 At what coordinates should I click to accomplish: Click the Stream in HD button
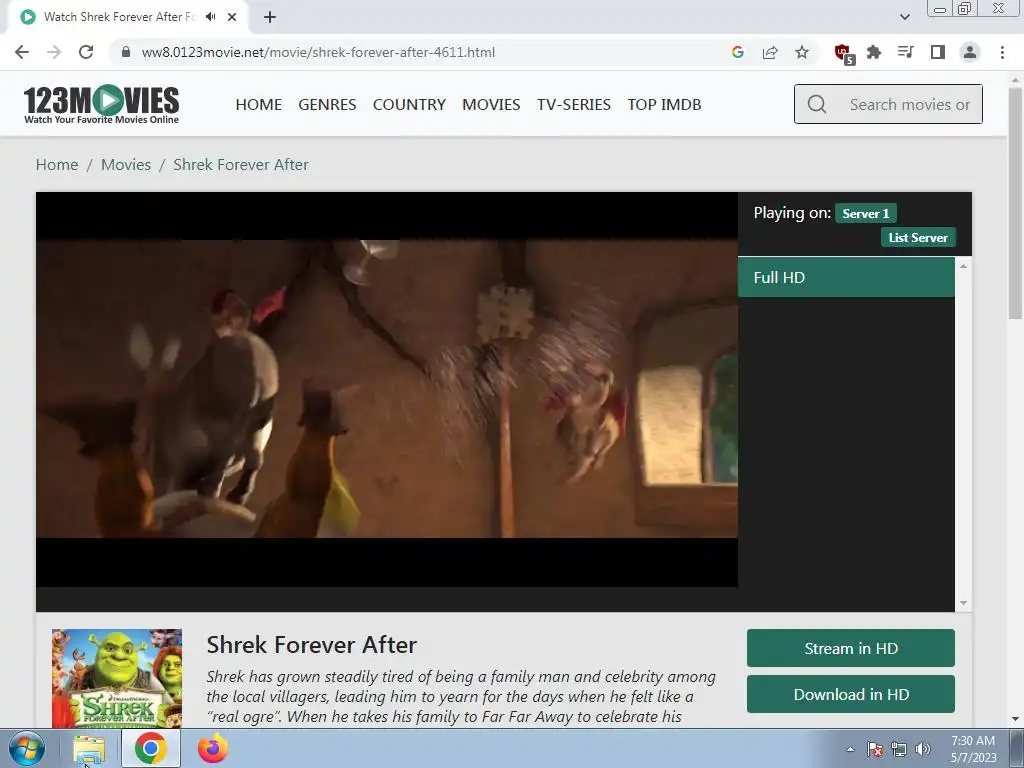coord(850,648)
